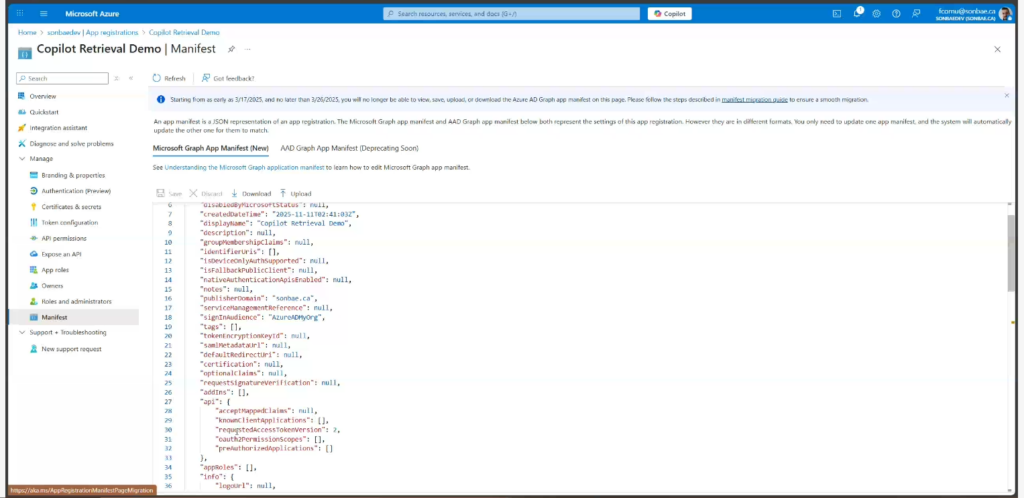Screen dimensions: 1024x498
Task: Download the app manifest
Action: pyautogui.click(x=250, y=193)
